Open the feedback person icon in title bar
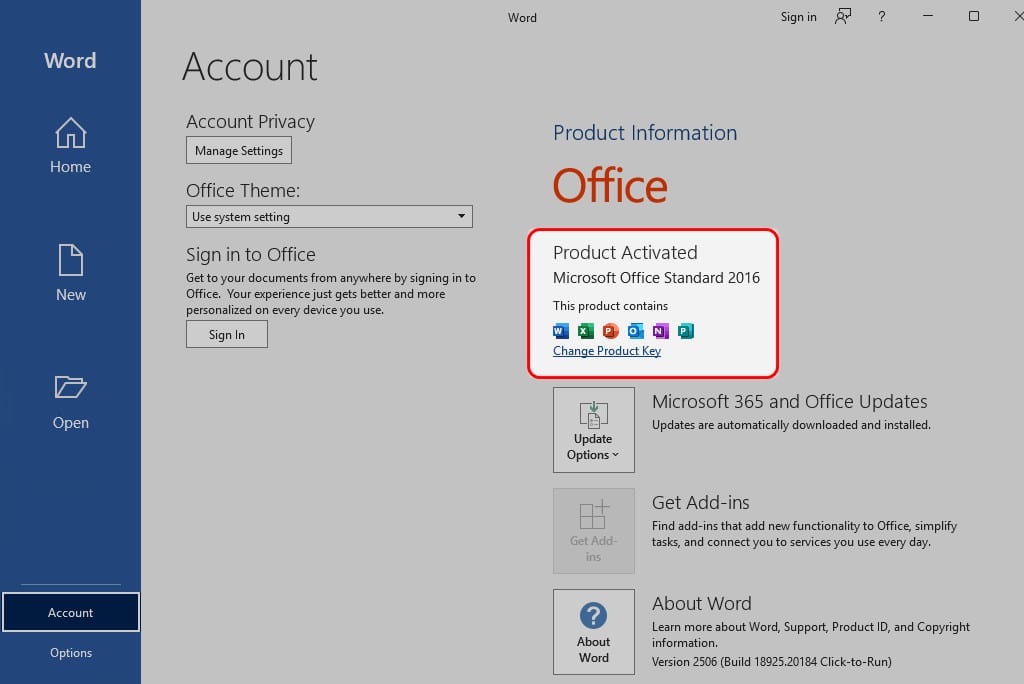 [843, 16]
